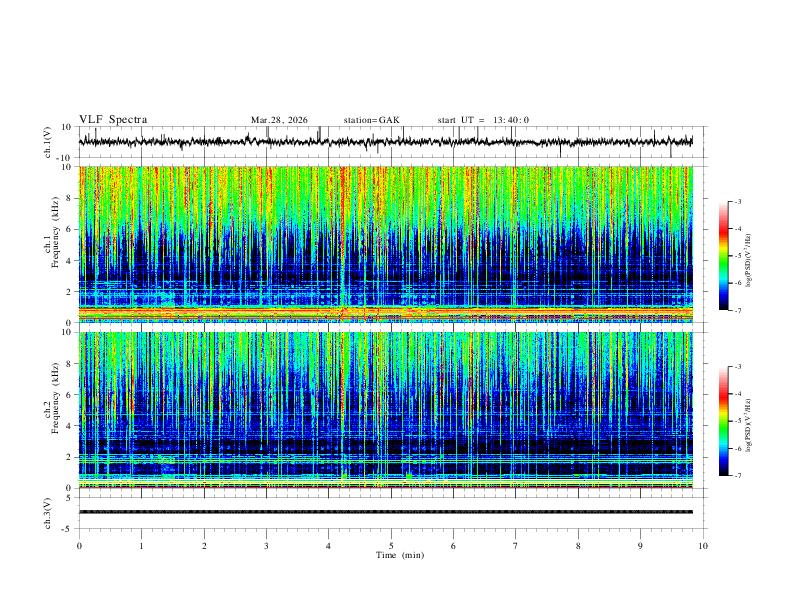Click time axis tick label "7"
This screenshot has width=792, height=612.
(516, 546)
